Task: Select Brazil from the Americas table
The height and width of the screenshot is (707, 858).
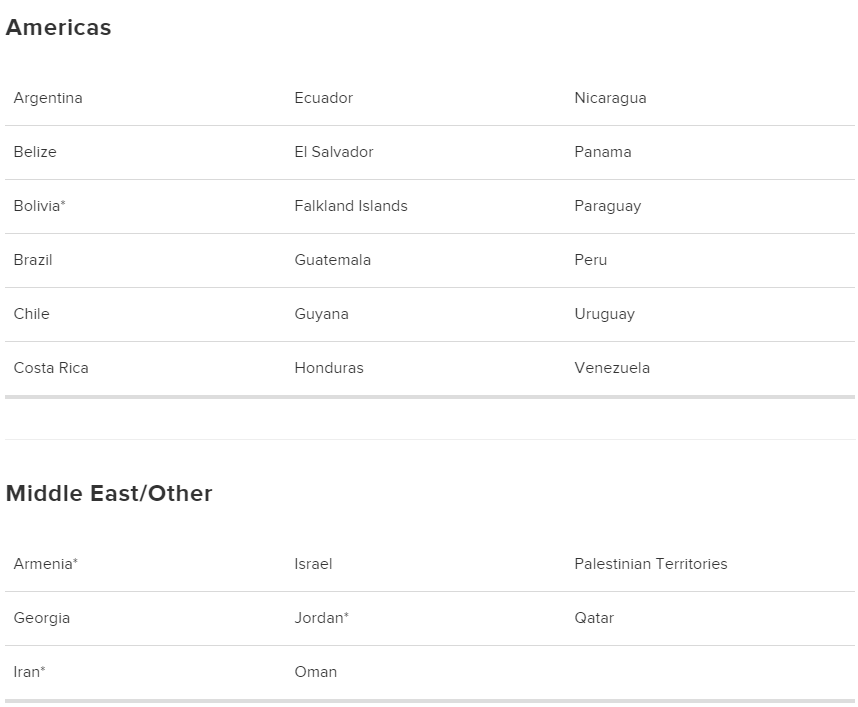Action: click(x=33, y=260)
